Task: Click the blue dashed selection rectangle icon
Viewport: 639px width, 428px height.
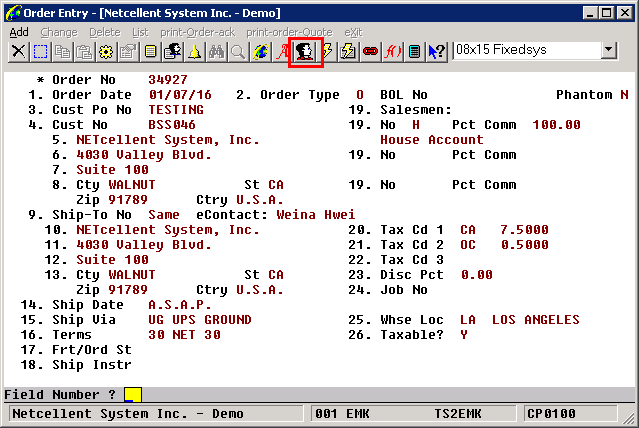Action: coord(40,52)
